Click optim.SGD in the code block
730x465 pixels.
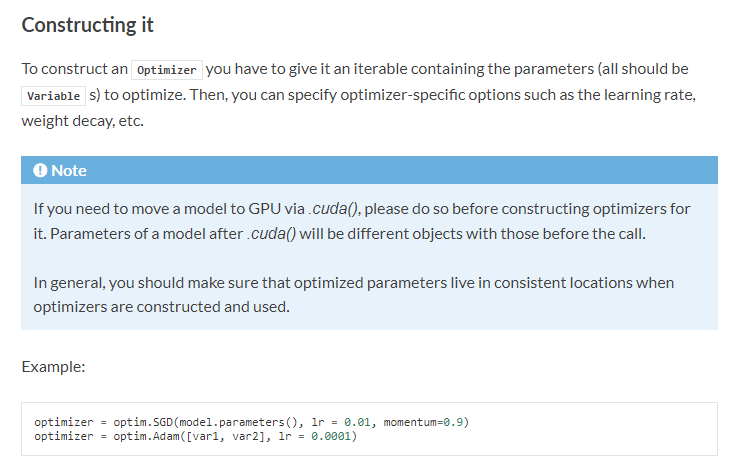click(143, 422)
